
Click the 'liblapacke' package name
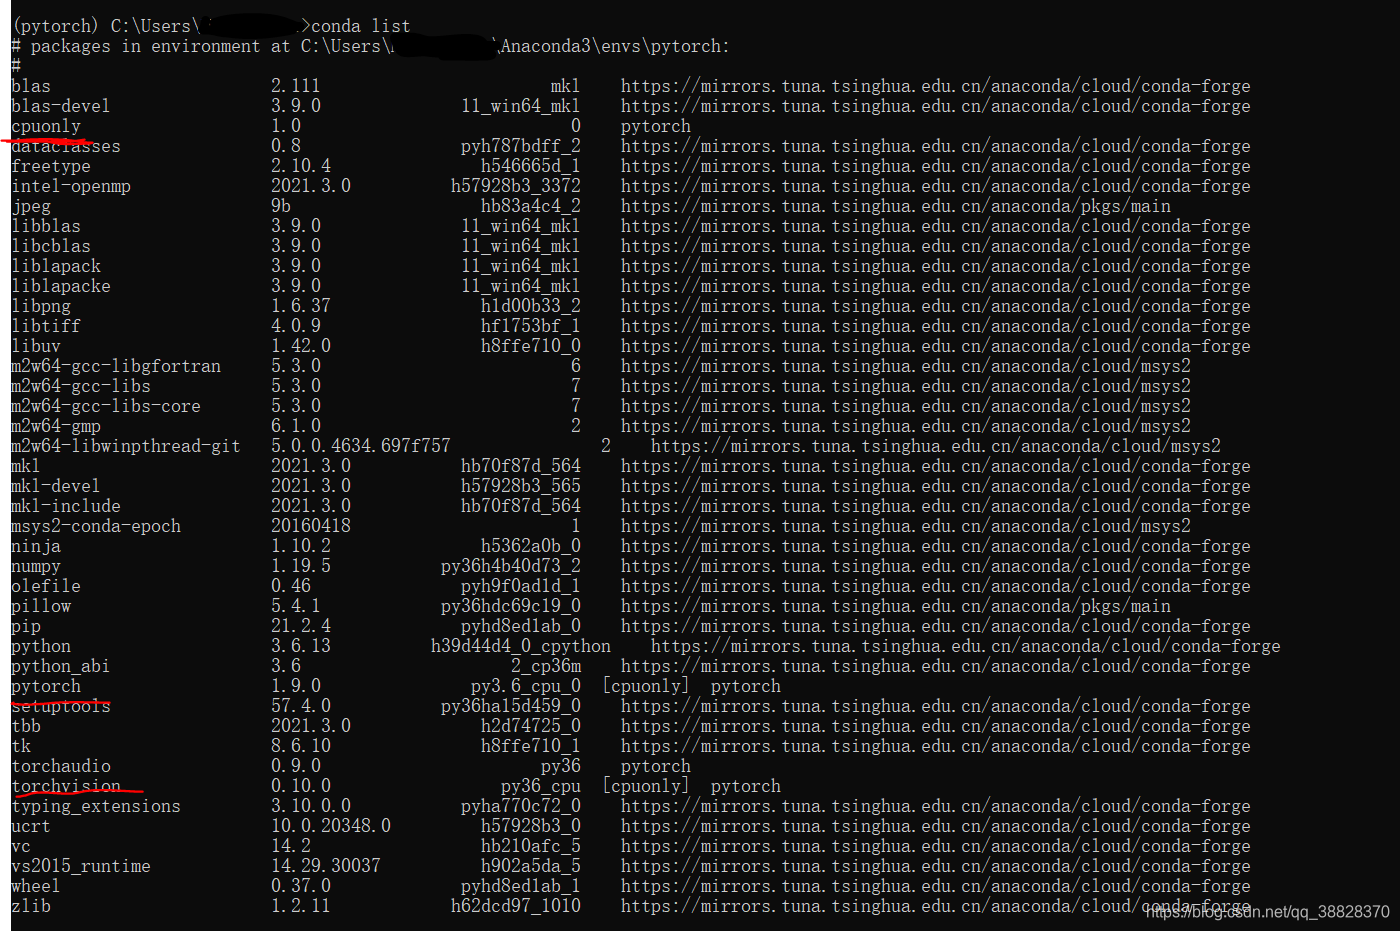61,286
